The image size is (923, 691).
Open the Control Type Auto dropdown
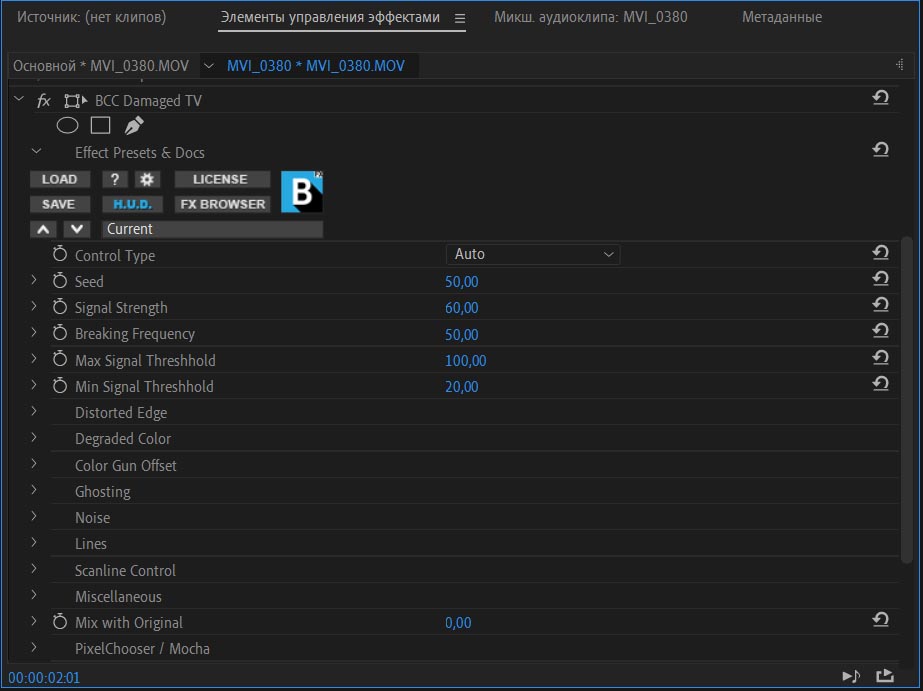(x=533, y=254)
